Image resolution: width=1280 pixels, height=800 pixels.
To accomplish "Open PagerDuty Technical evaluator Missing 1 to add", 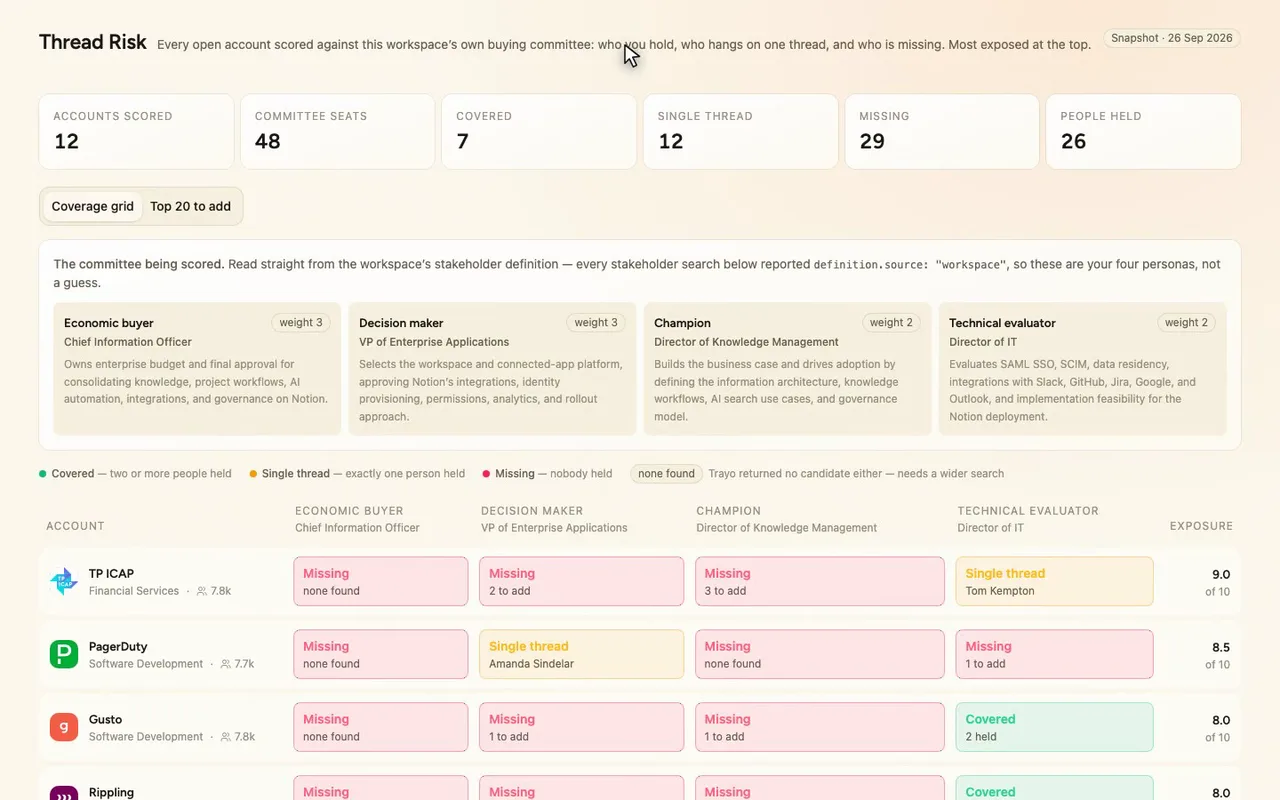I will (1054, 655).
